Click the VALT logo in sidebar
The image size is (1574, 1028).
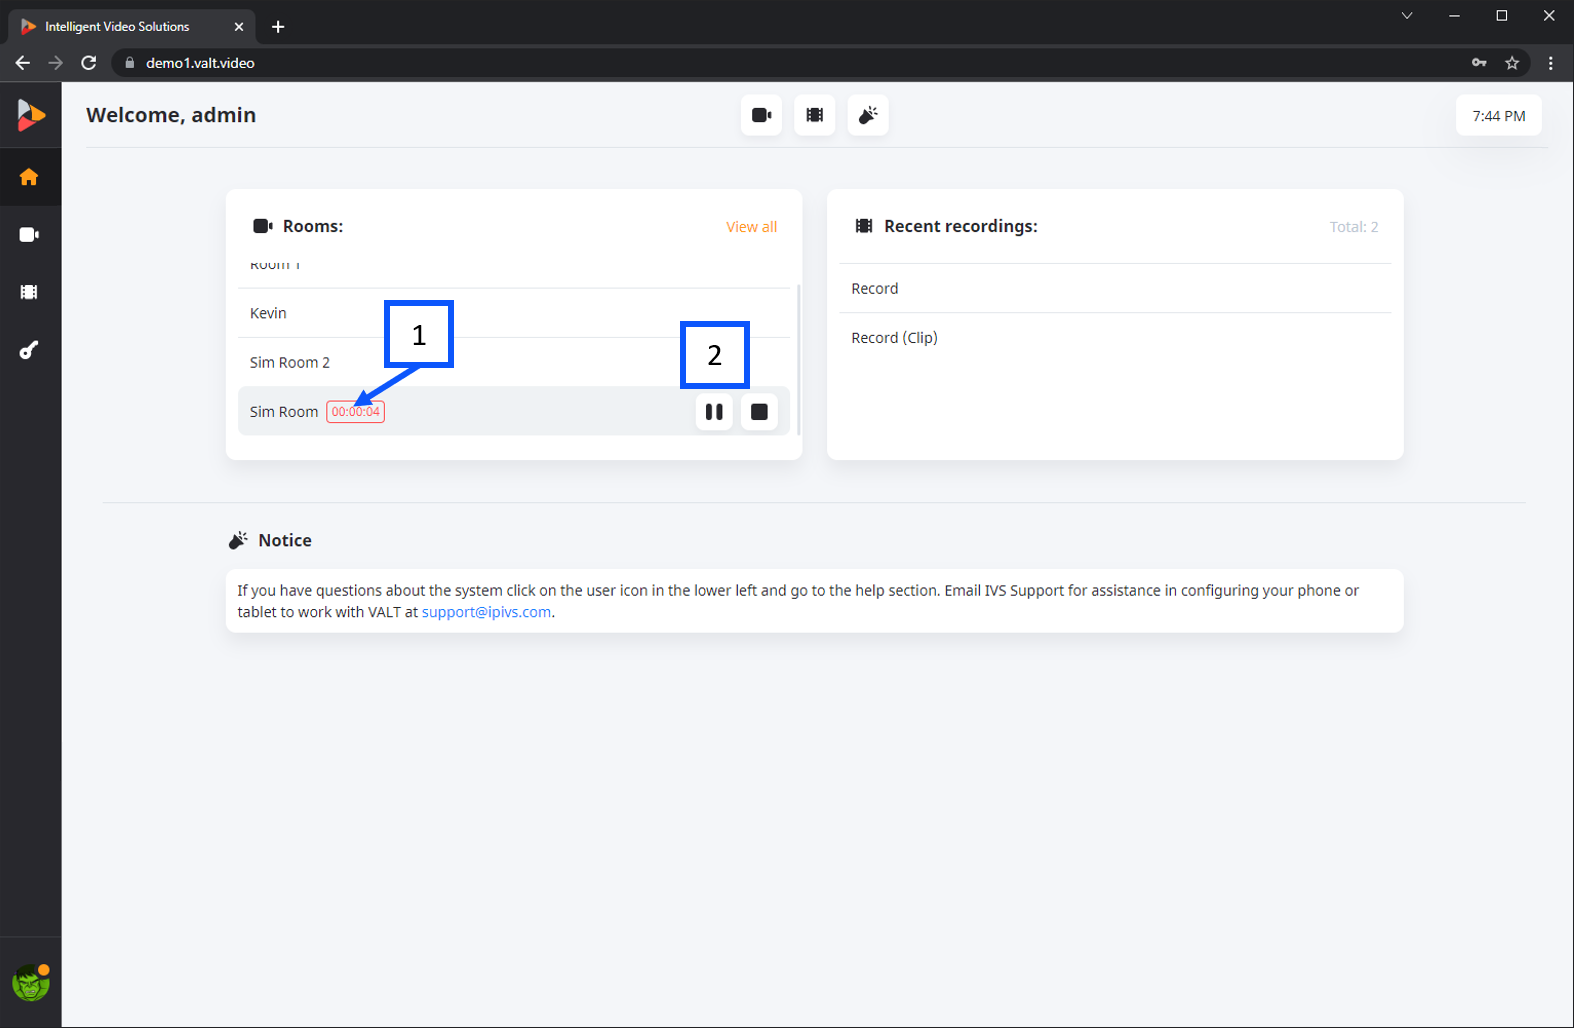pos(30,115)
